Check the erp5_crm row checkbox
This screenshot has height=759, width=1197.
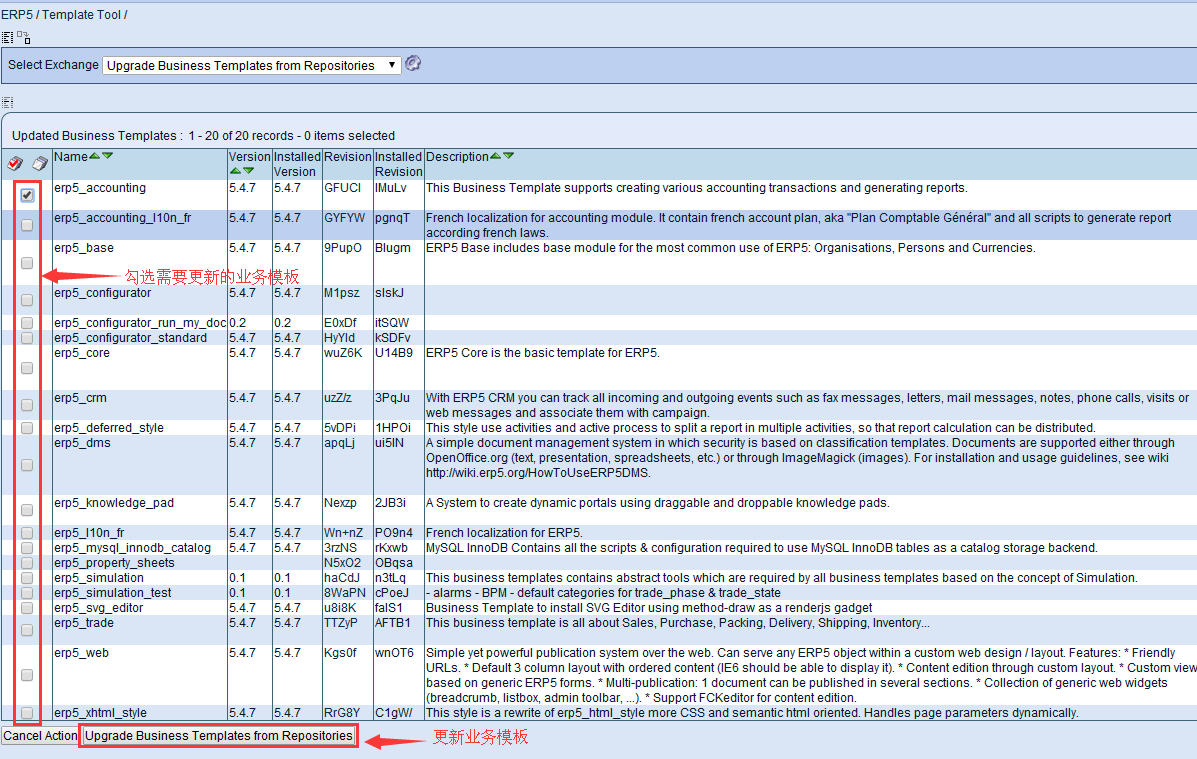point(27,405)
